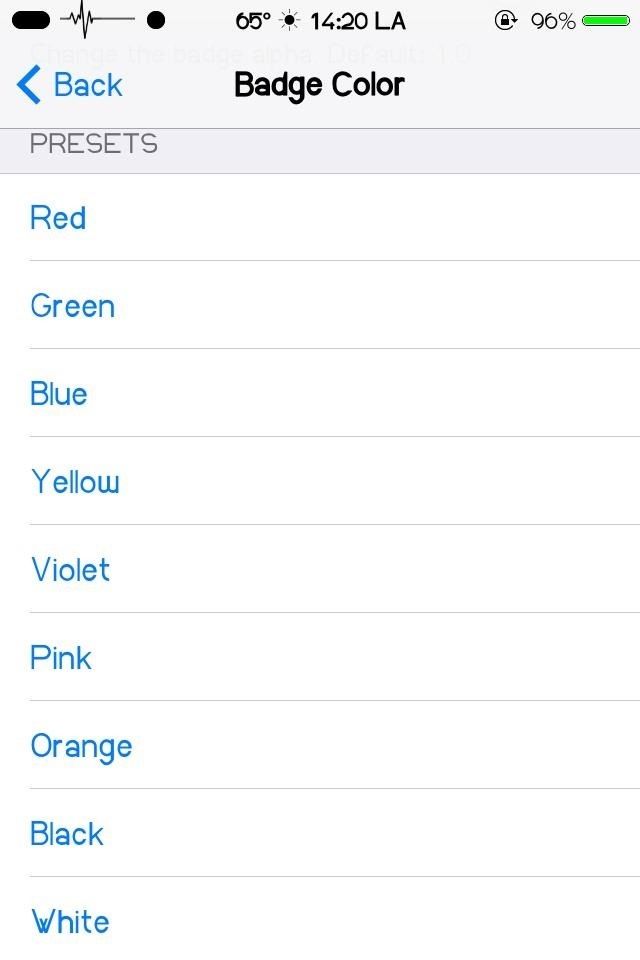
Task: Set badge color to Yellow
Action: (75, 481)
